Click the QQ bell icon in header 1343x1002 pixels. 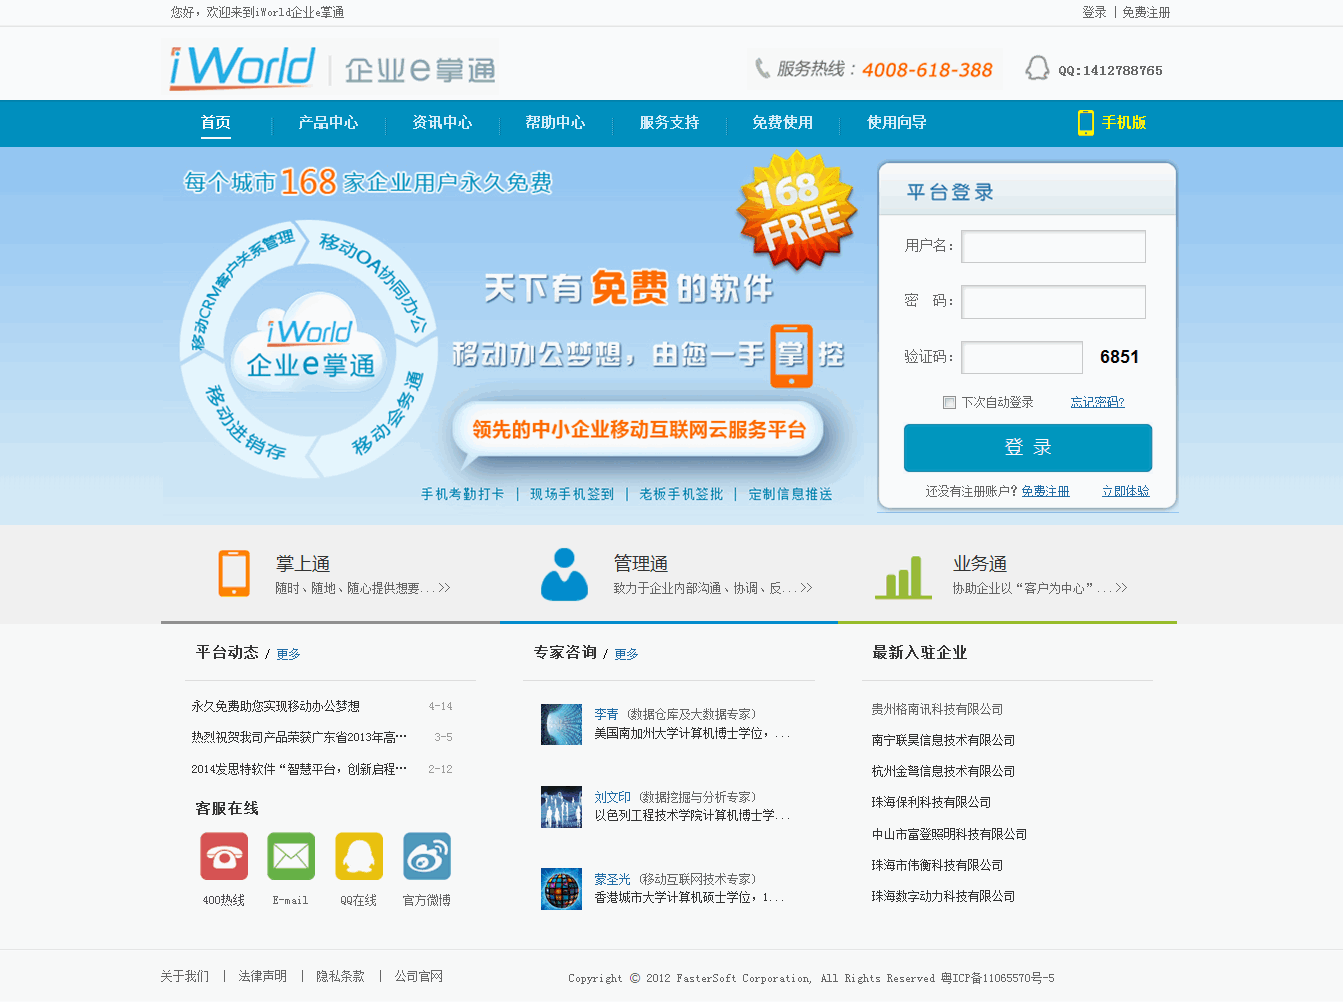pyautogui.click(x=1037, y=68)
